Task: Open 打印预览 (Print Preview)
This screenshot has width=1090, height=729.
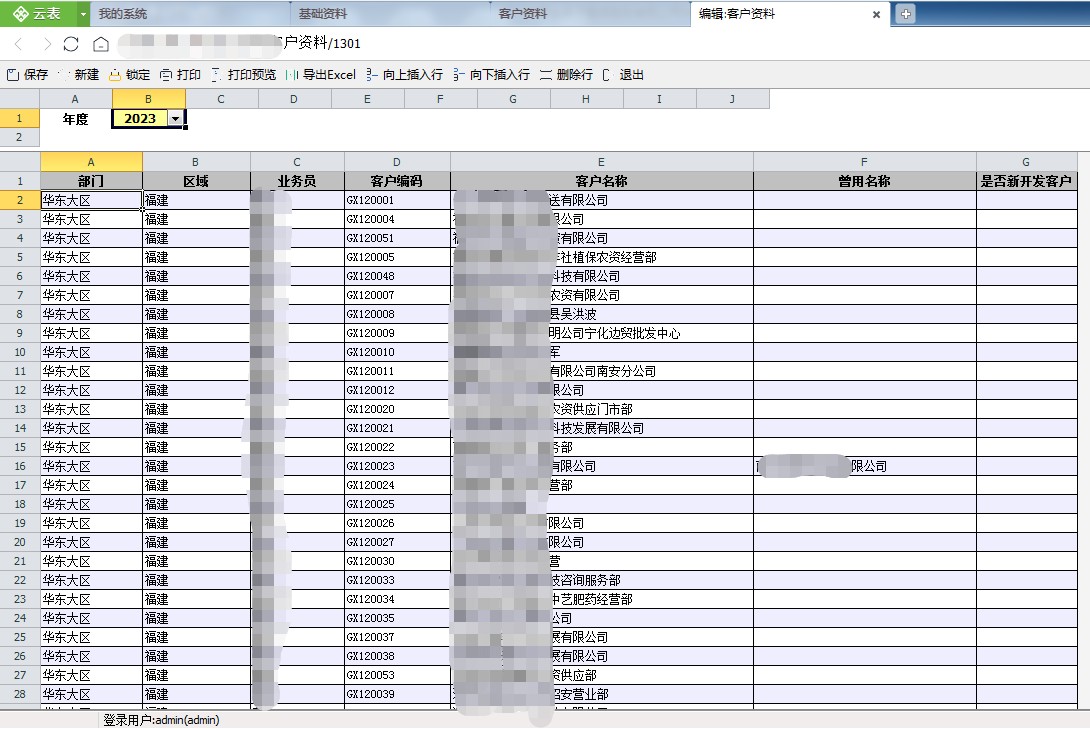Action: (x=243, y=74)
